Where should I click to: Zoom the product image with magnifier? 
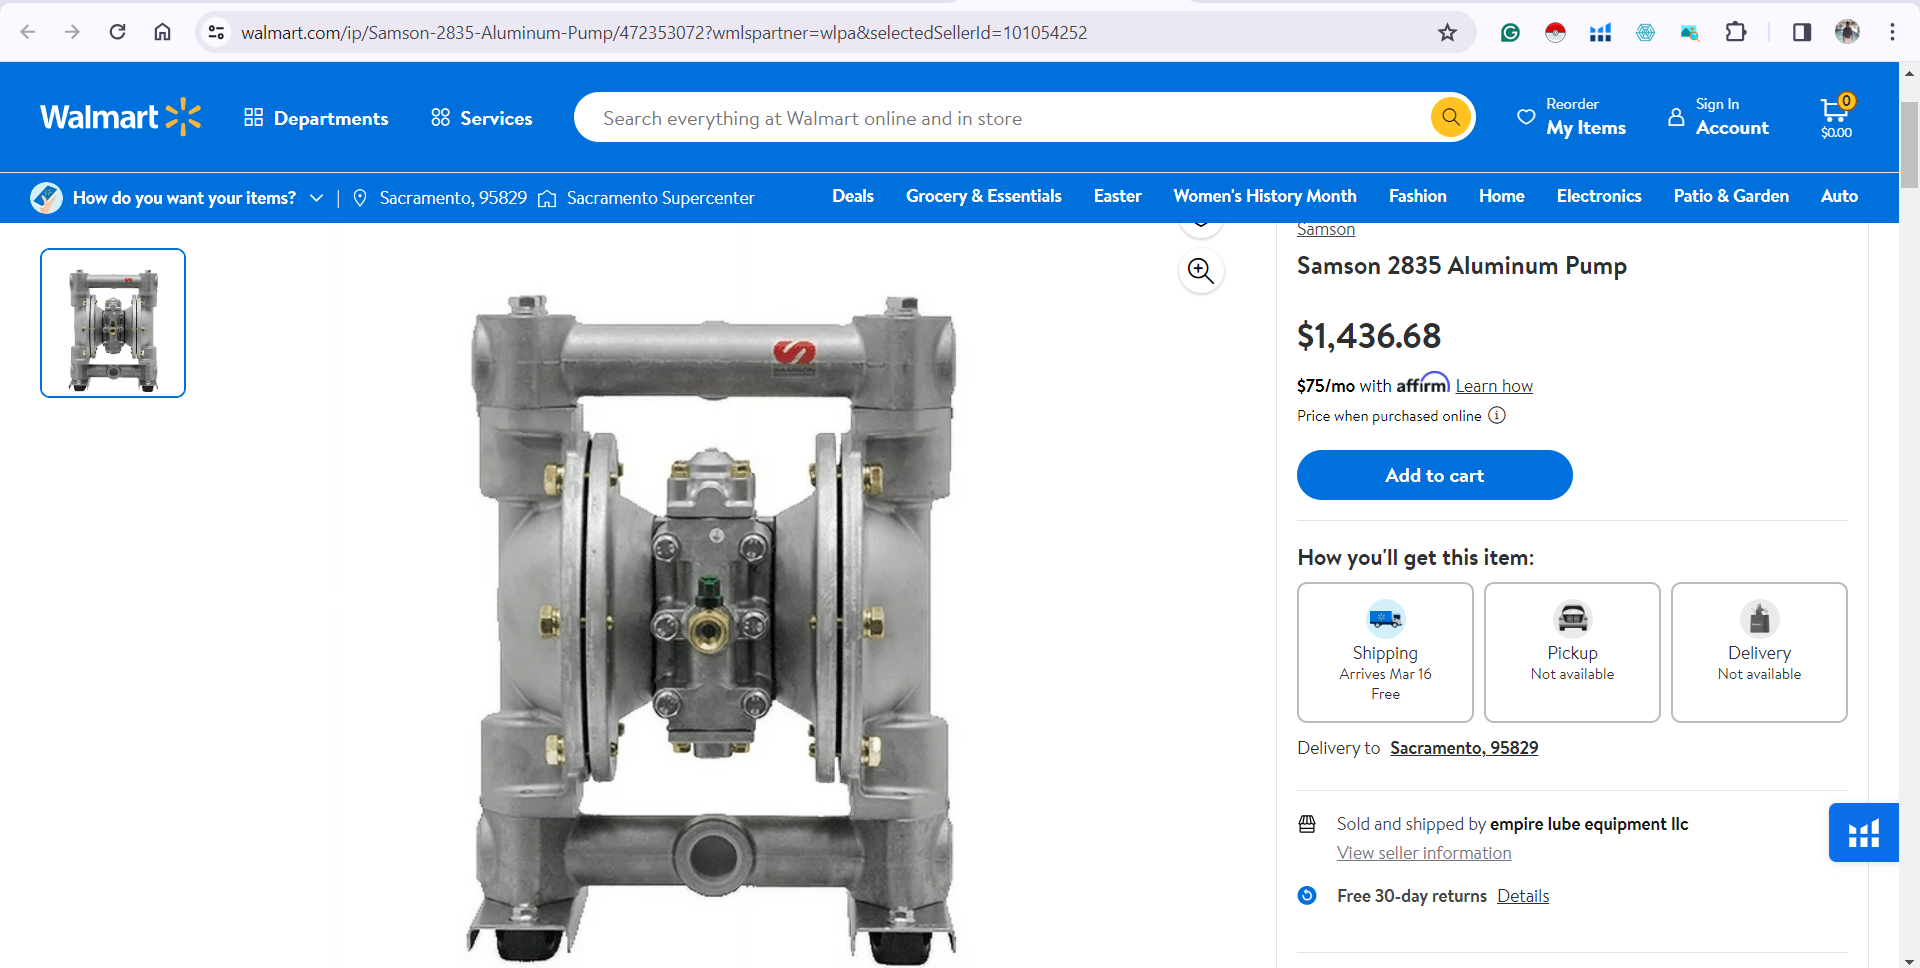click(1201, 270)
